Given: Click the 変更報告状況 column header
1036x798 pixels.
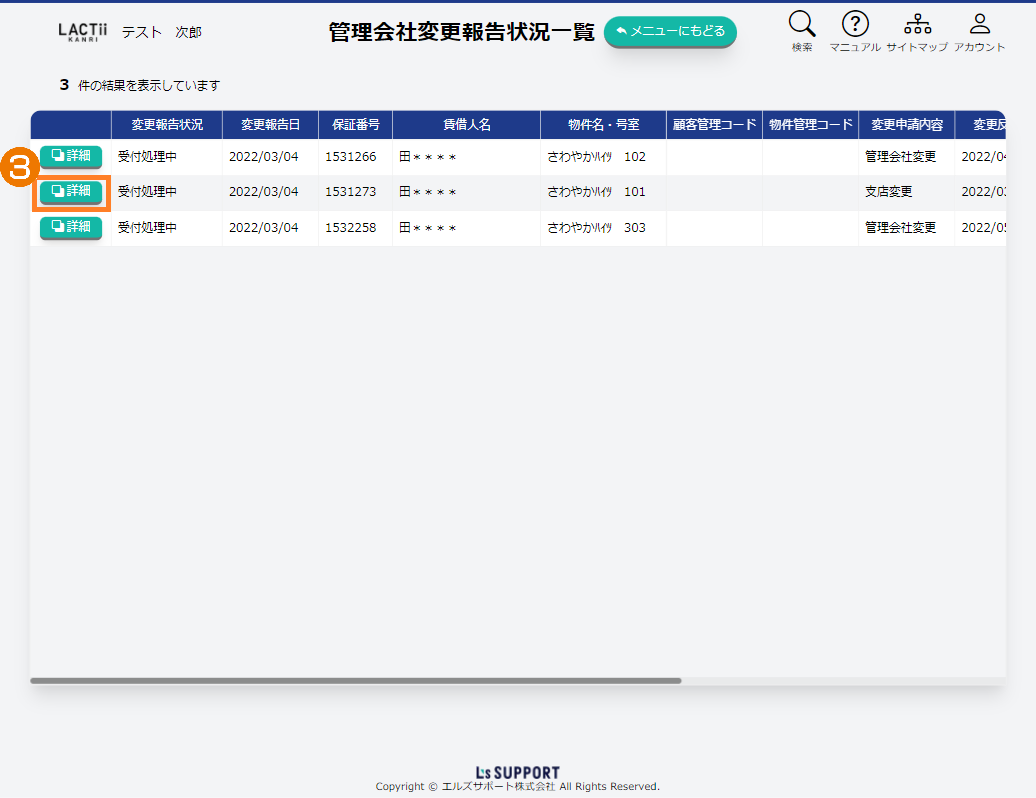Looking at the screenshot, I should pyautogui.click(x=167, y=125).
